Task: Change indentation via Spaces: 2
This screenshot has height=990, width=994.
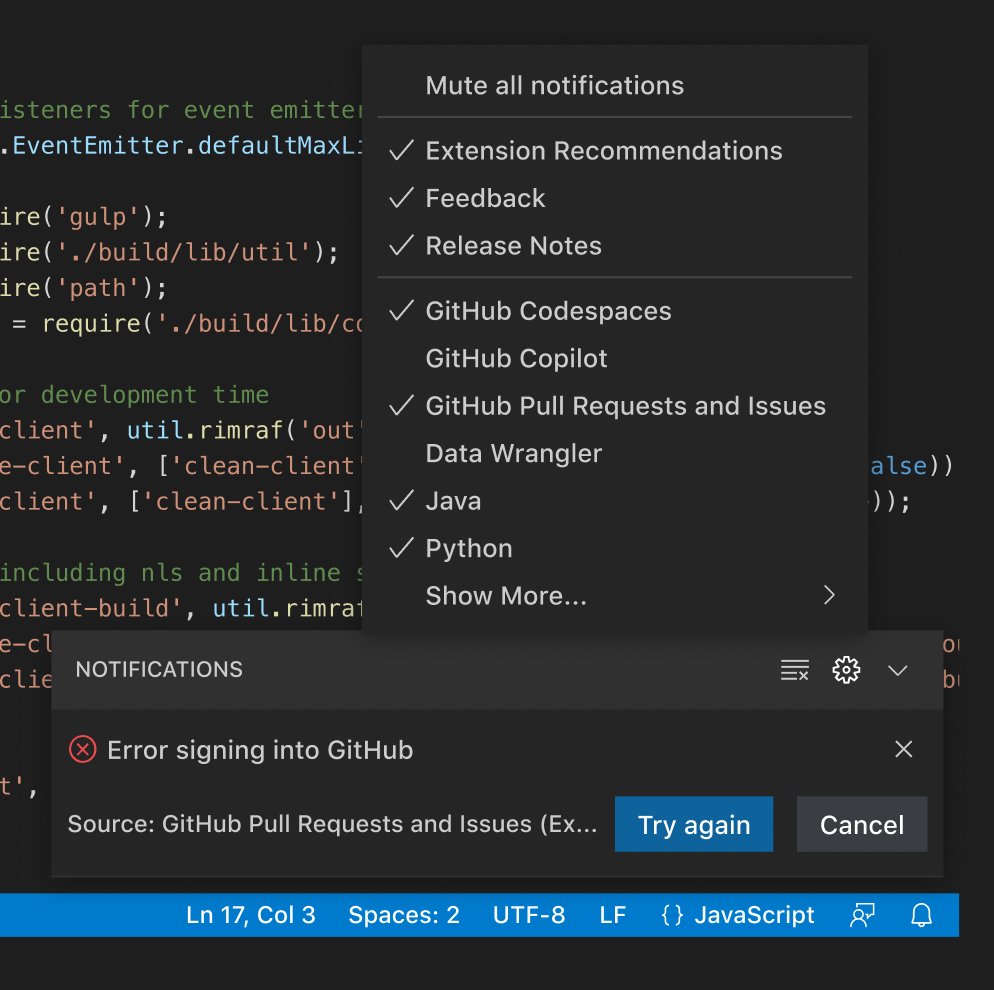Action: 404,915
